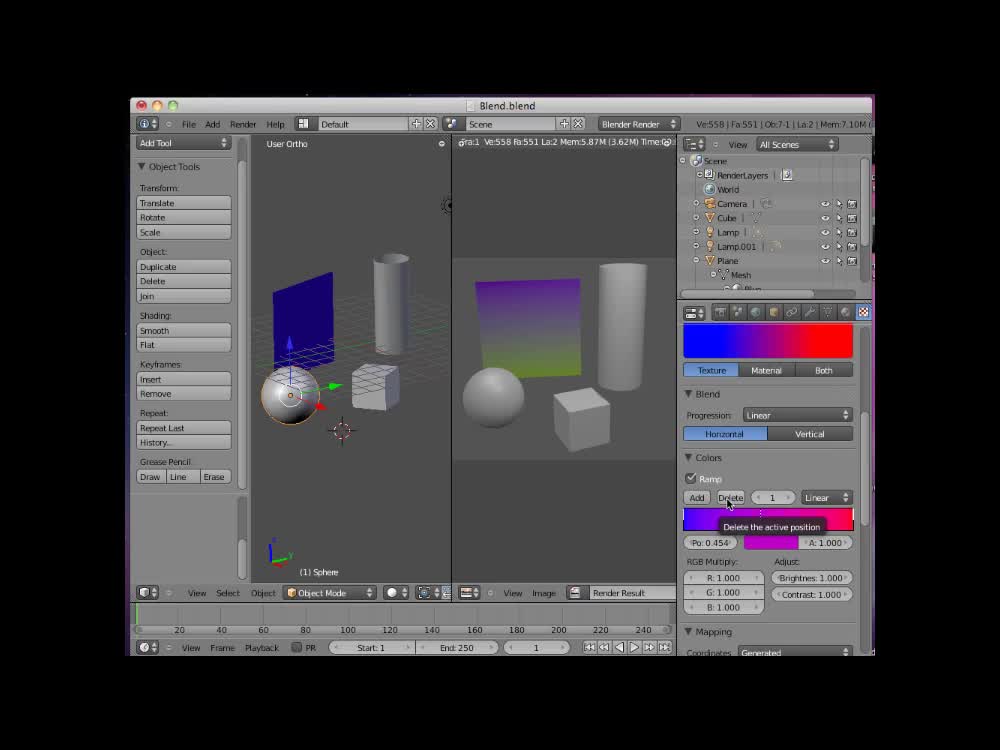This screenshot has width=1000, height=750.
Task: Hide the Camera object in the outliner
Action: pos(825,203)
